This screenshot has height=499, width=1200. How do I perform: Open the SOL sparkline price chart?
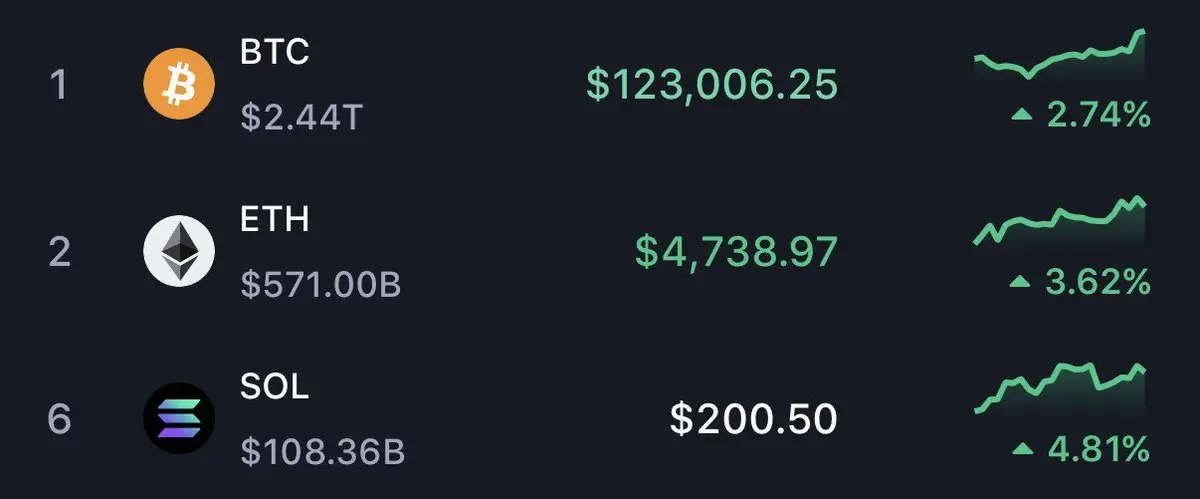tap(1060, 388)
